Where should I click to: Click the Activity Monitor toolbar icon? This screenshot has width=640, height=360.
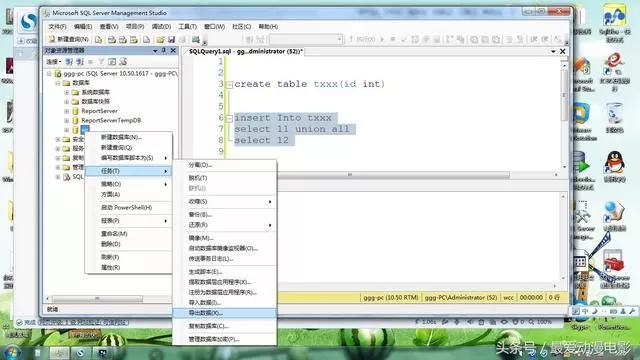click(x=196, y=39)
